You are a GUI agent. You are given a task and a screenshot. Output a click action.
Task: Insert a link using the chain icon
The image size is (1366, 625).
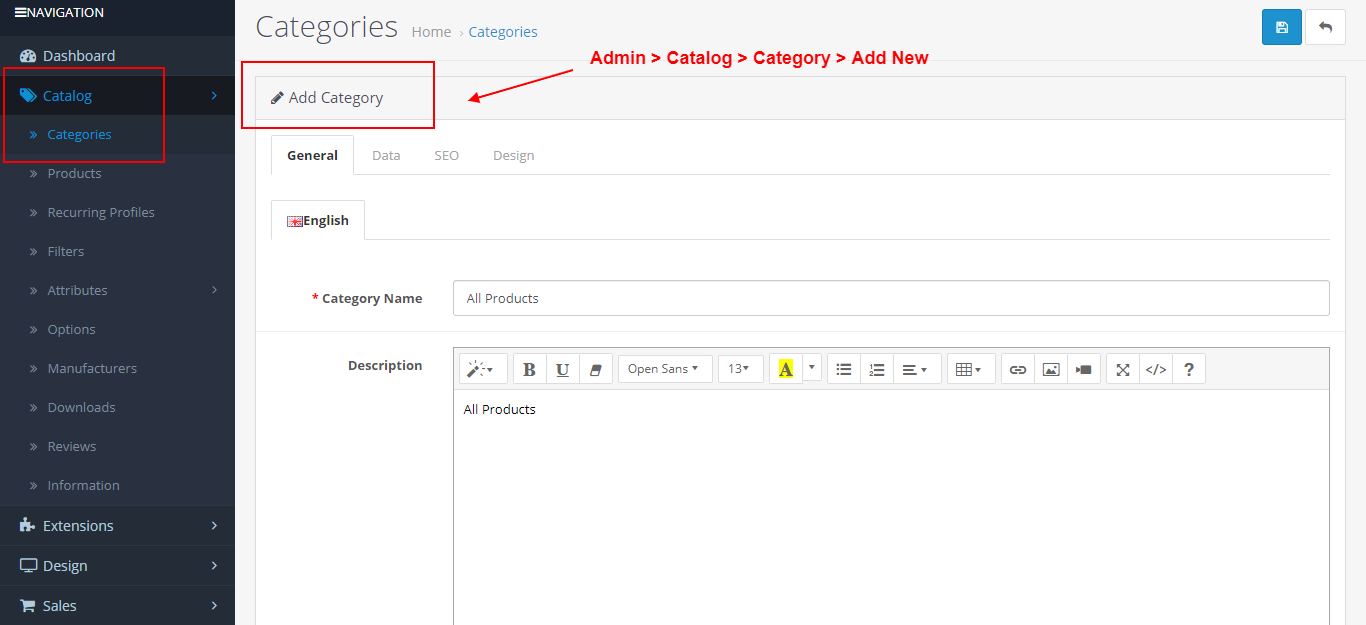tap(1018, 369)
